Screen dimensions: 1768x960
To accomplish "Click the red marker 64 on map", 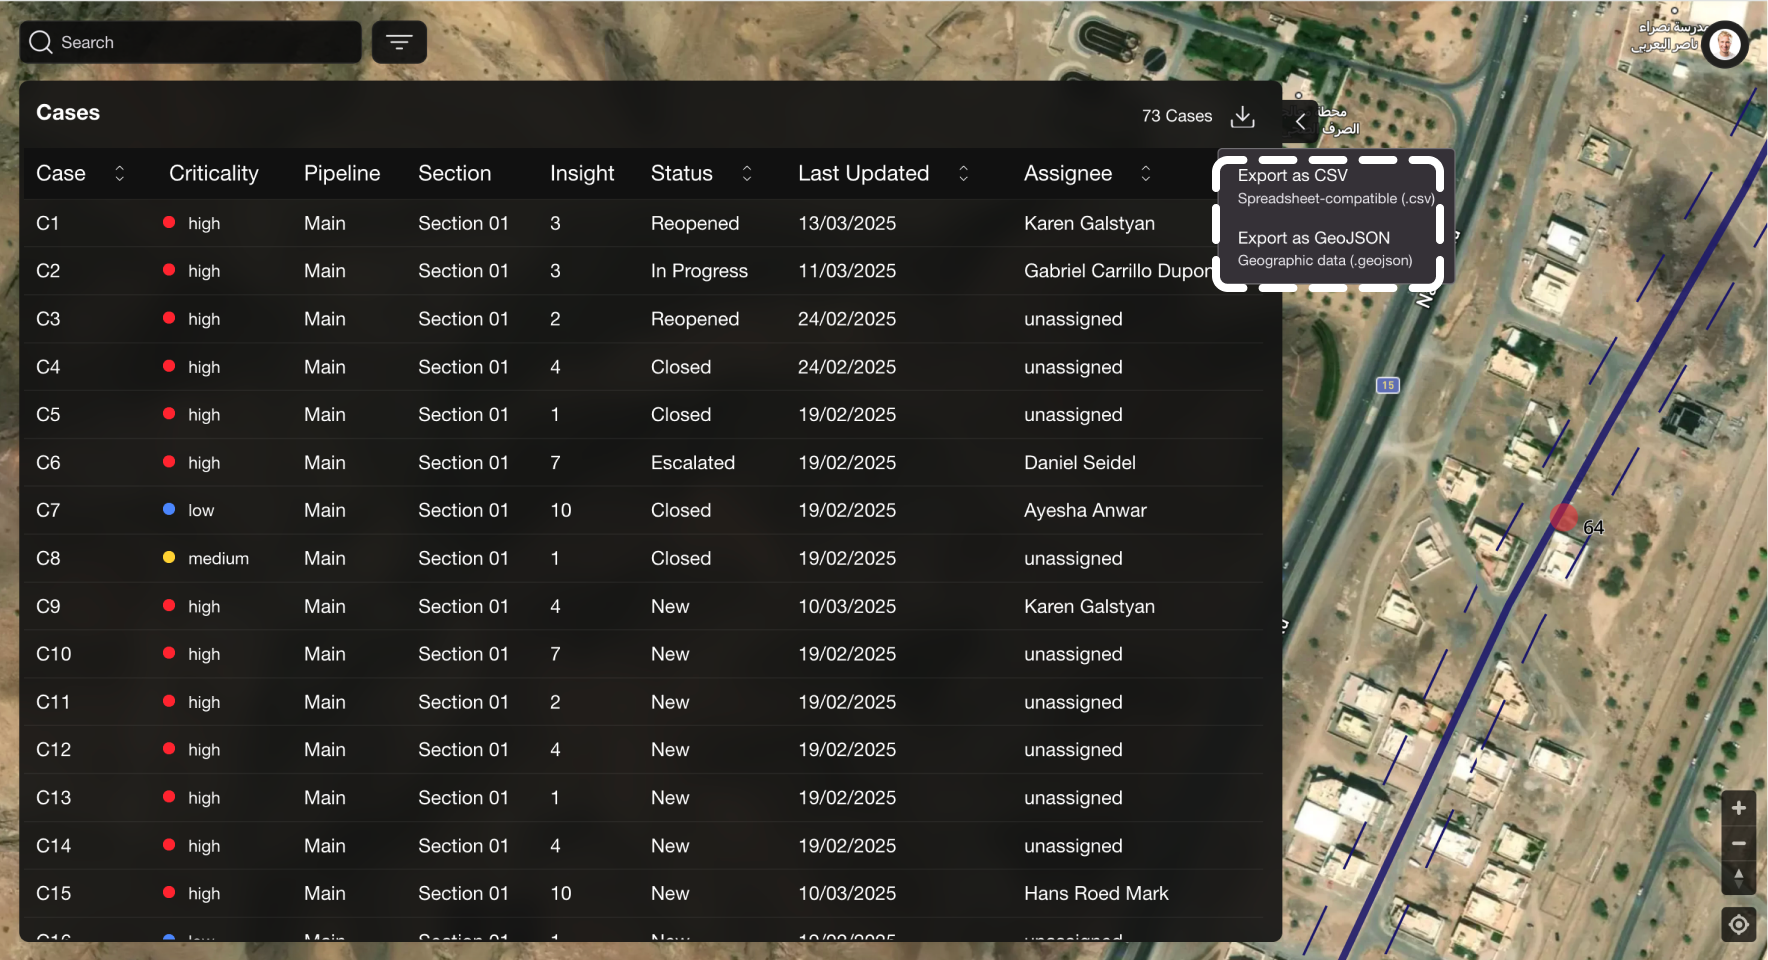I will [x=1563, y=518].
